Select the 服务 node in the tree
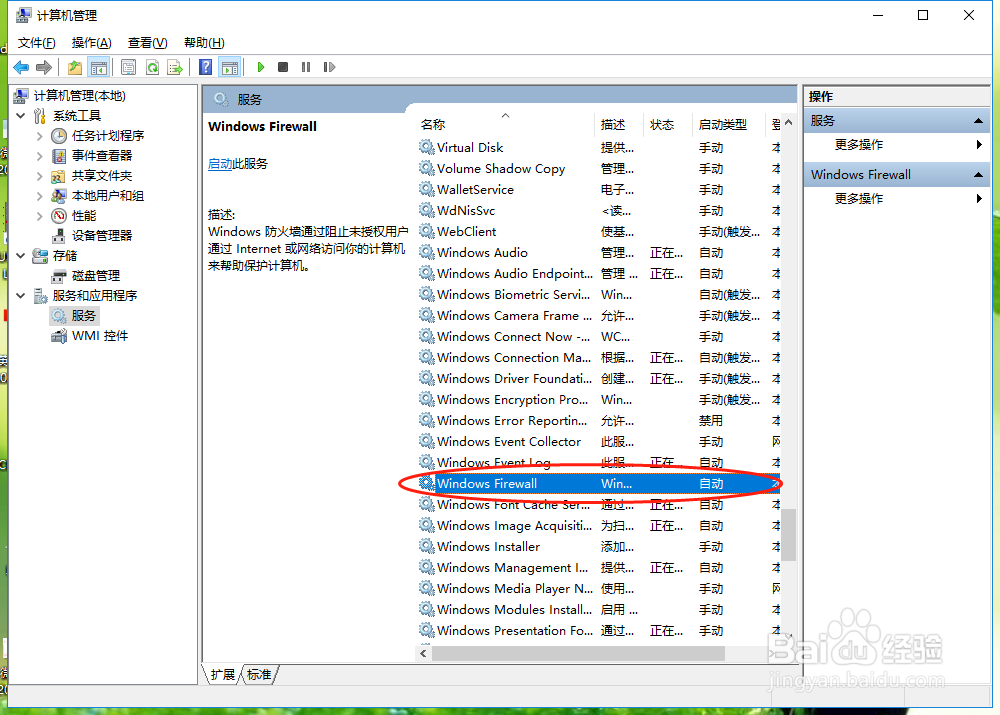 [x=84, y=316]
